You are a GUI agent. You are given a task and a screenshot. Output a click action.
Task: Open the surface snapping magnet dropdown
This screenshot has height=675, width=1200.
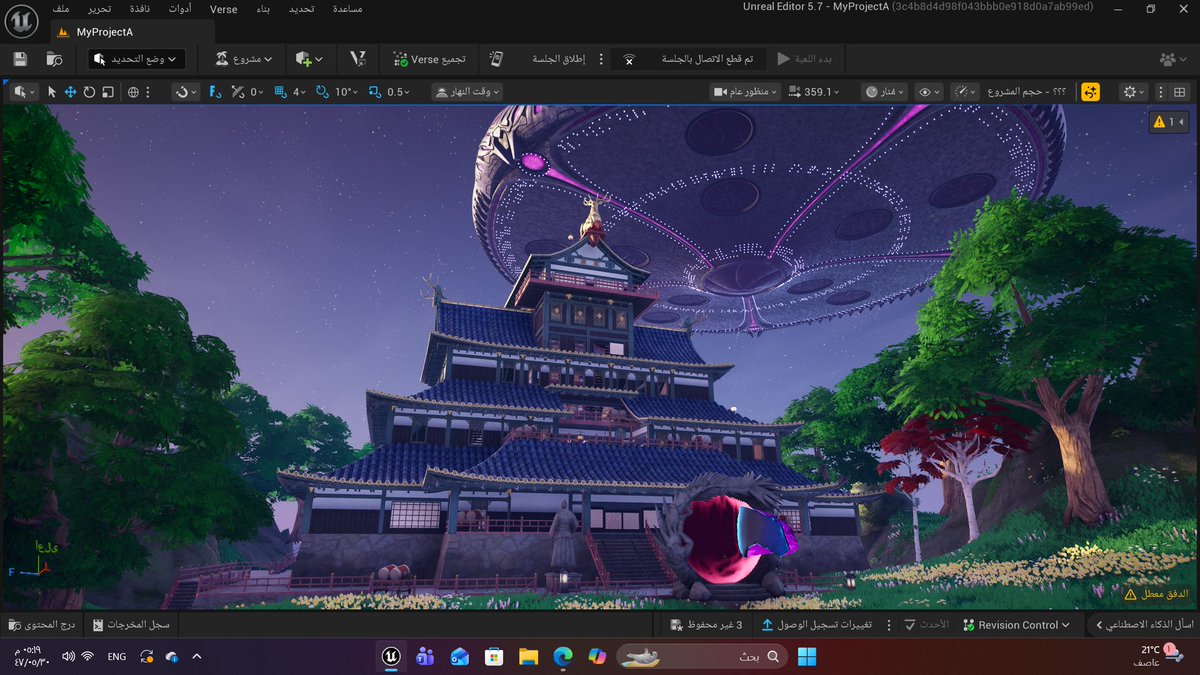point(187,91)
